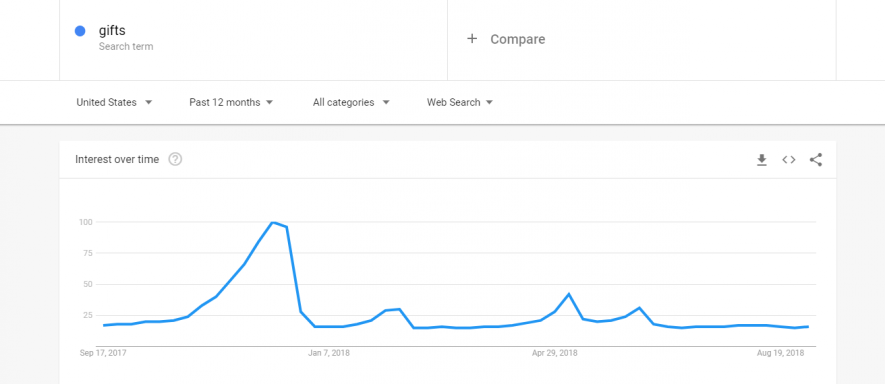Download the Interest over time data

[761, 160]
